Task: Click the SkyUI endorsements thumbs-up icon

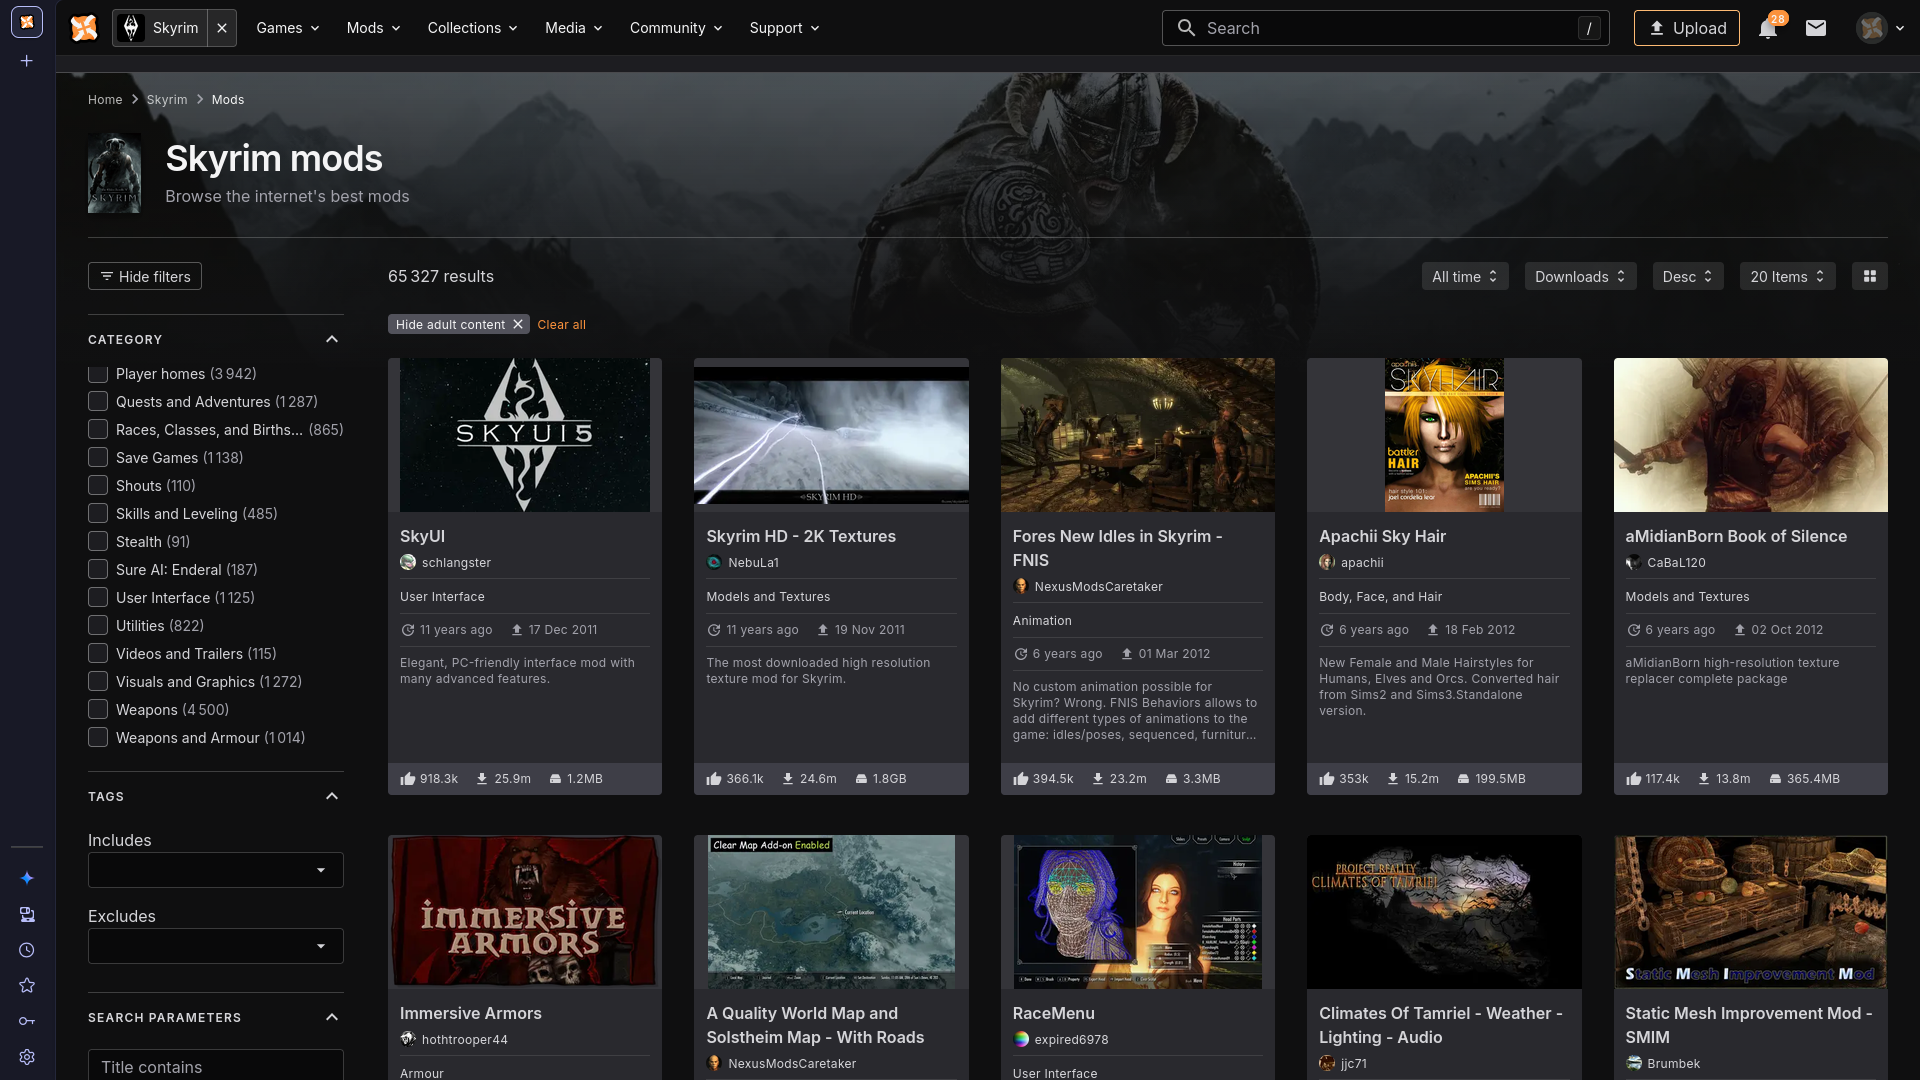Action: (x=408, y=779)
